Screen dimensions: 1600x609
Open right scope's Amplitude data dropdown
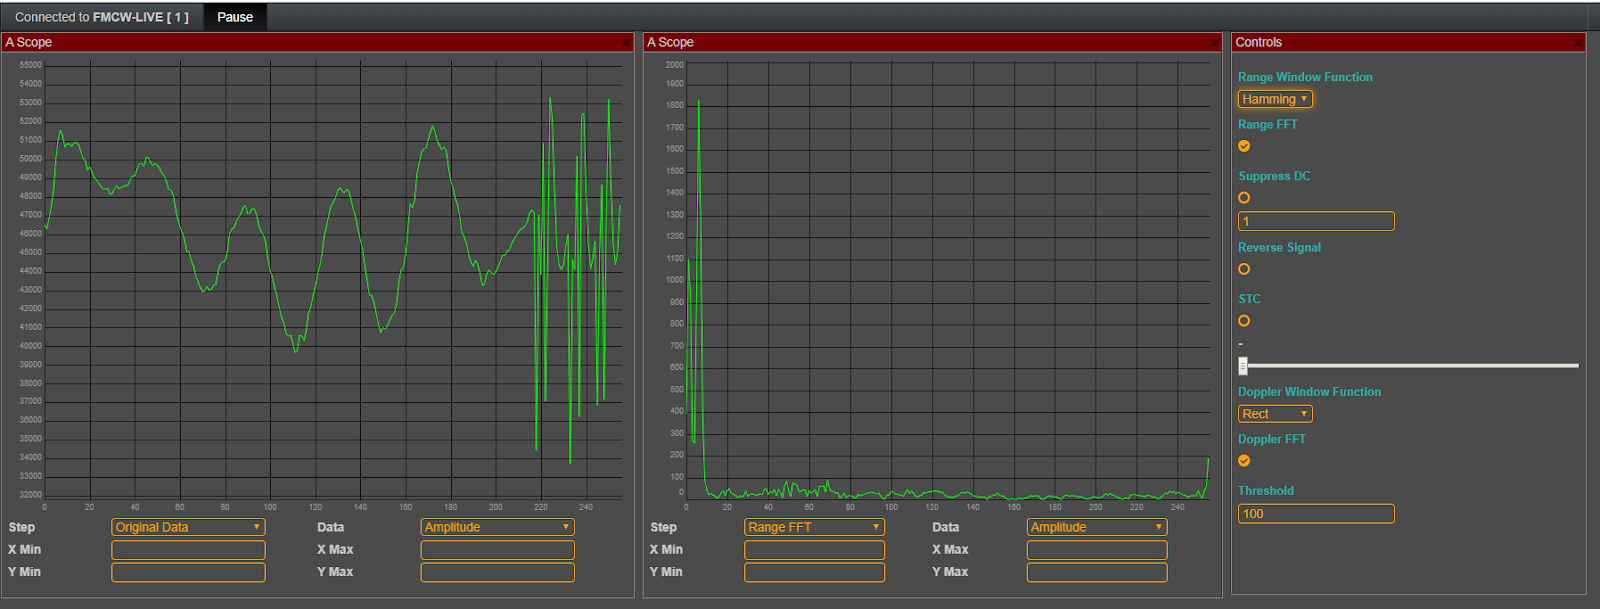tap(1097, 527)
